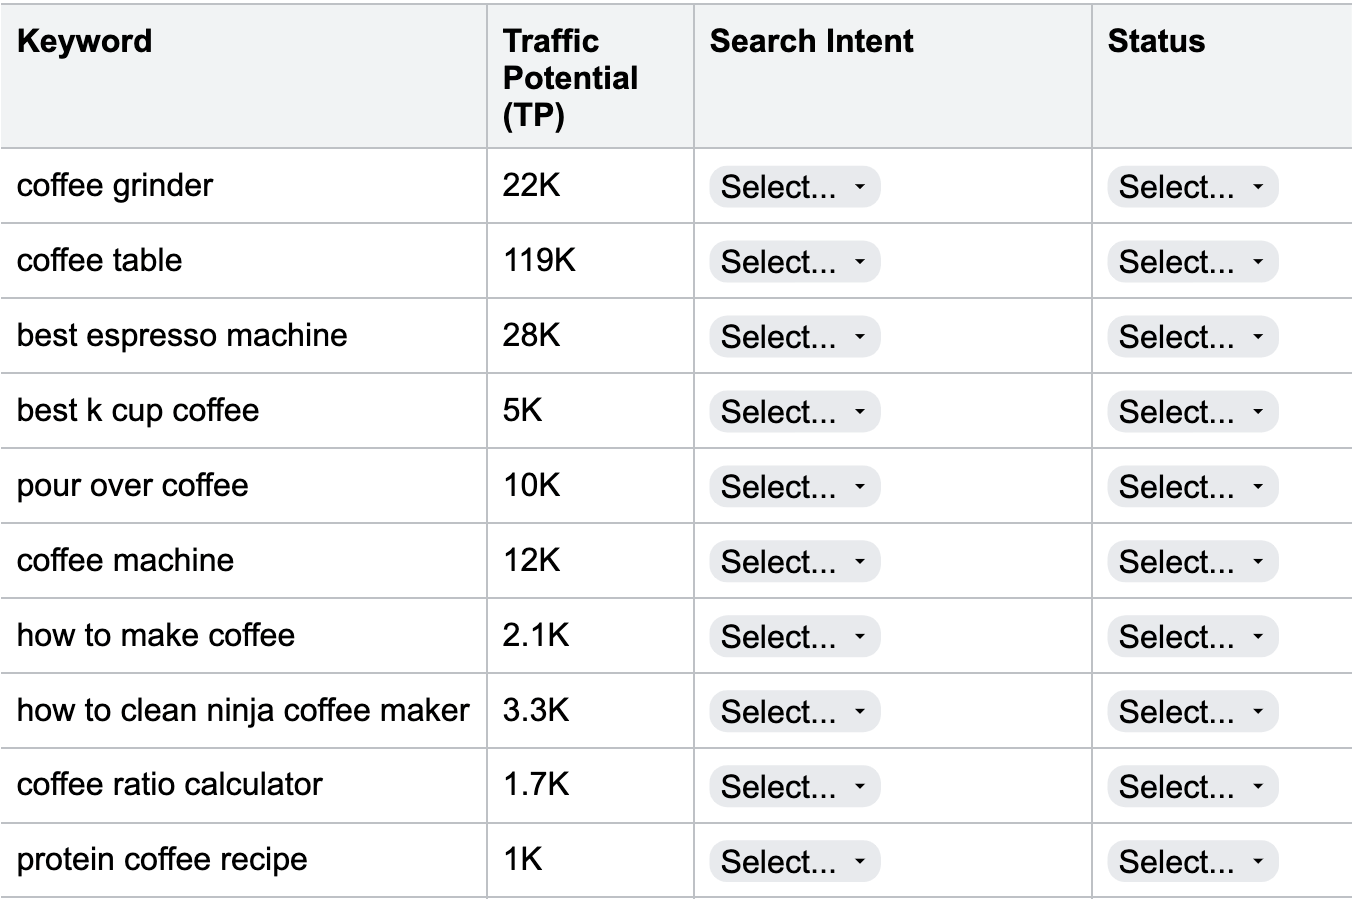Open the Status dropdown for best espresso machine
This screenshot has width=1356, height=900.
click(1192, 336)
